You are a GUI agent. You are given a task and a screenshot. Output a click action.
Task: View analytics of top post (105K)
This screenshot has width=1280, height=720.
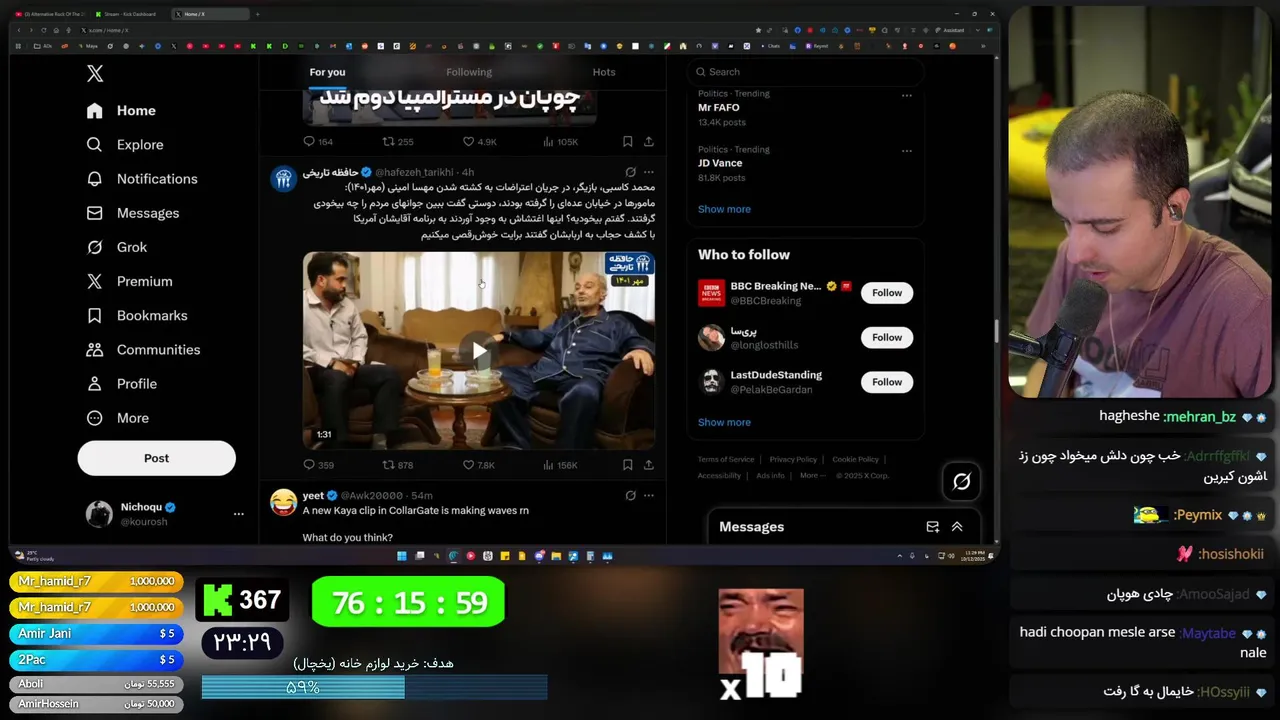(x=560, y=142)
